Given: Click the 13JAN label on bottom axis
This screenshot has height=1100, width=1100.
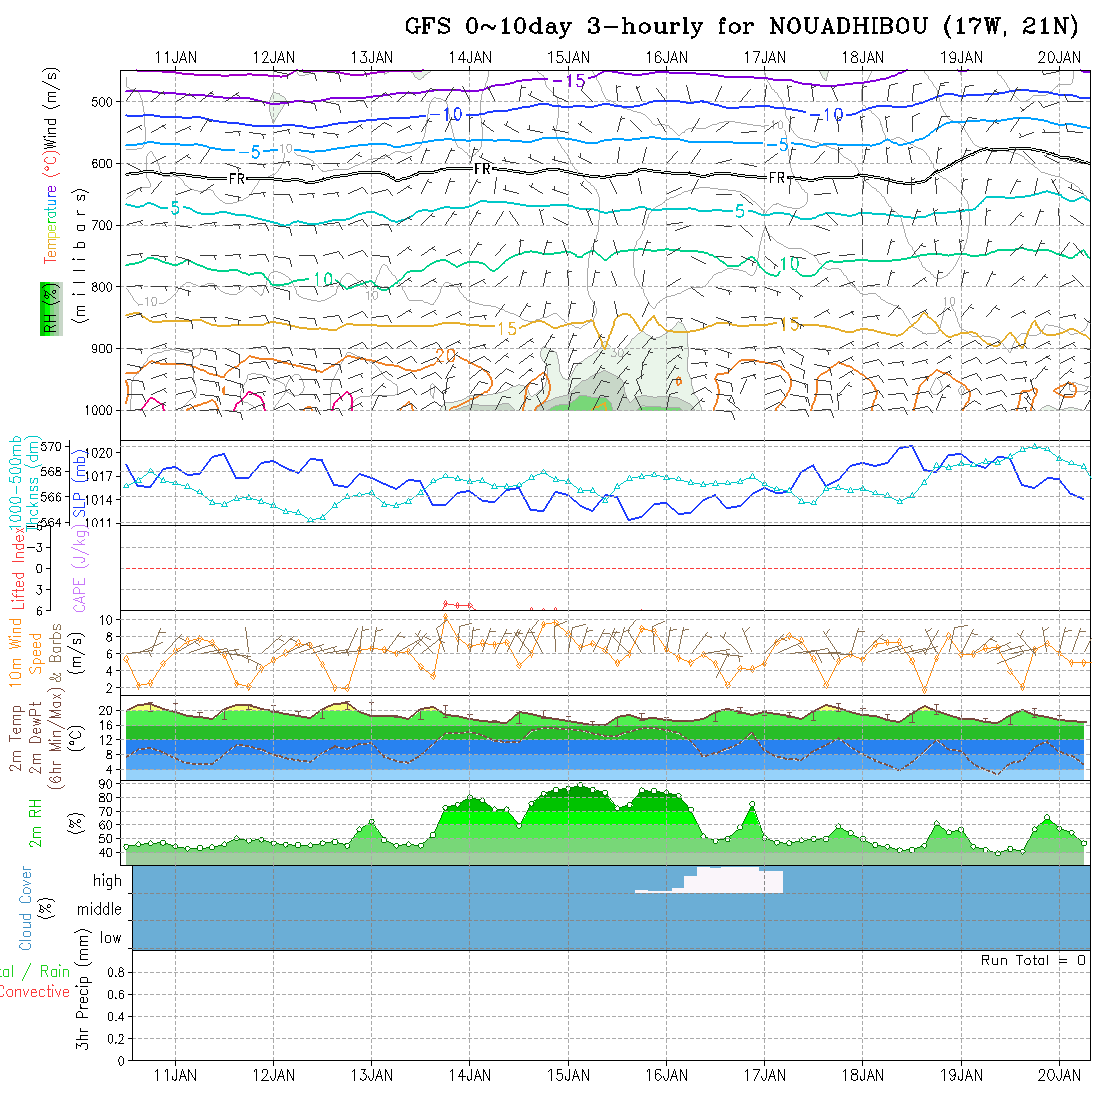Looking at the screenshot, I should (372, 1075).
